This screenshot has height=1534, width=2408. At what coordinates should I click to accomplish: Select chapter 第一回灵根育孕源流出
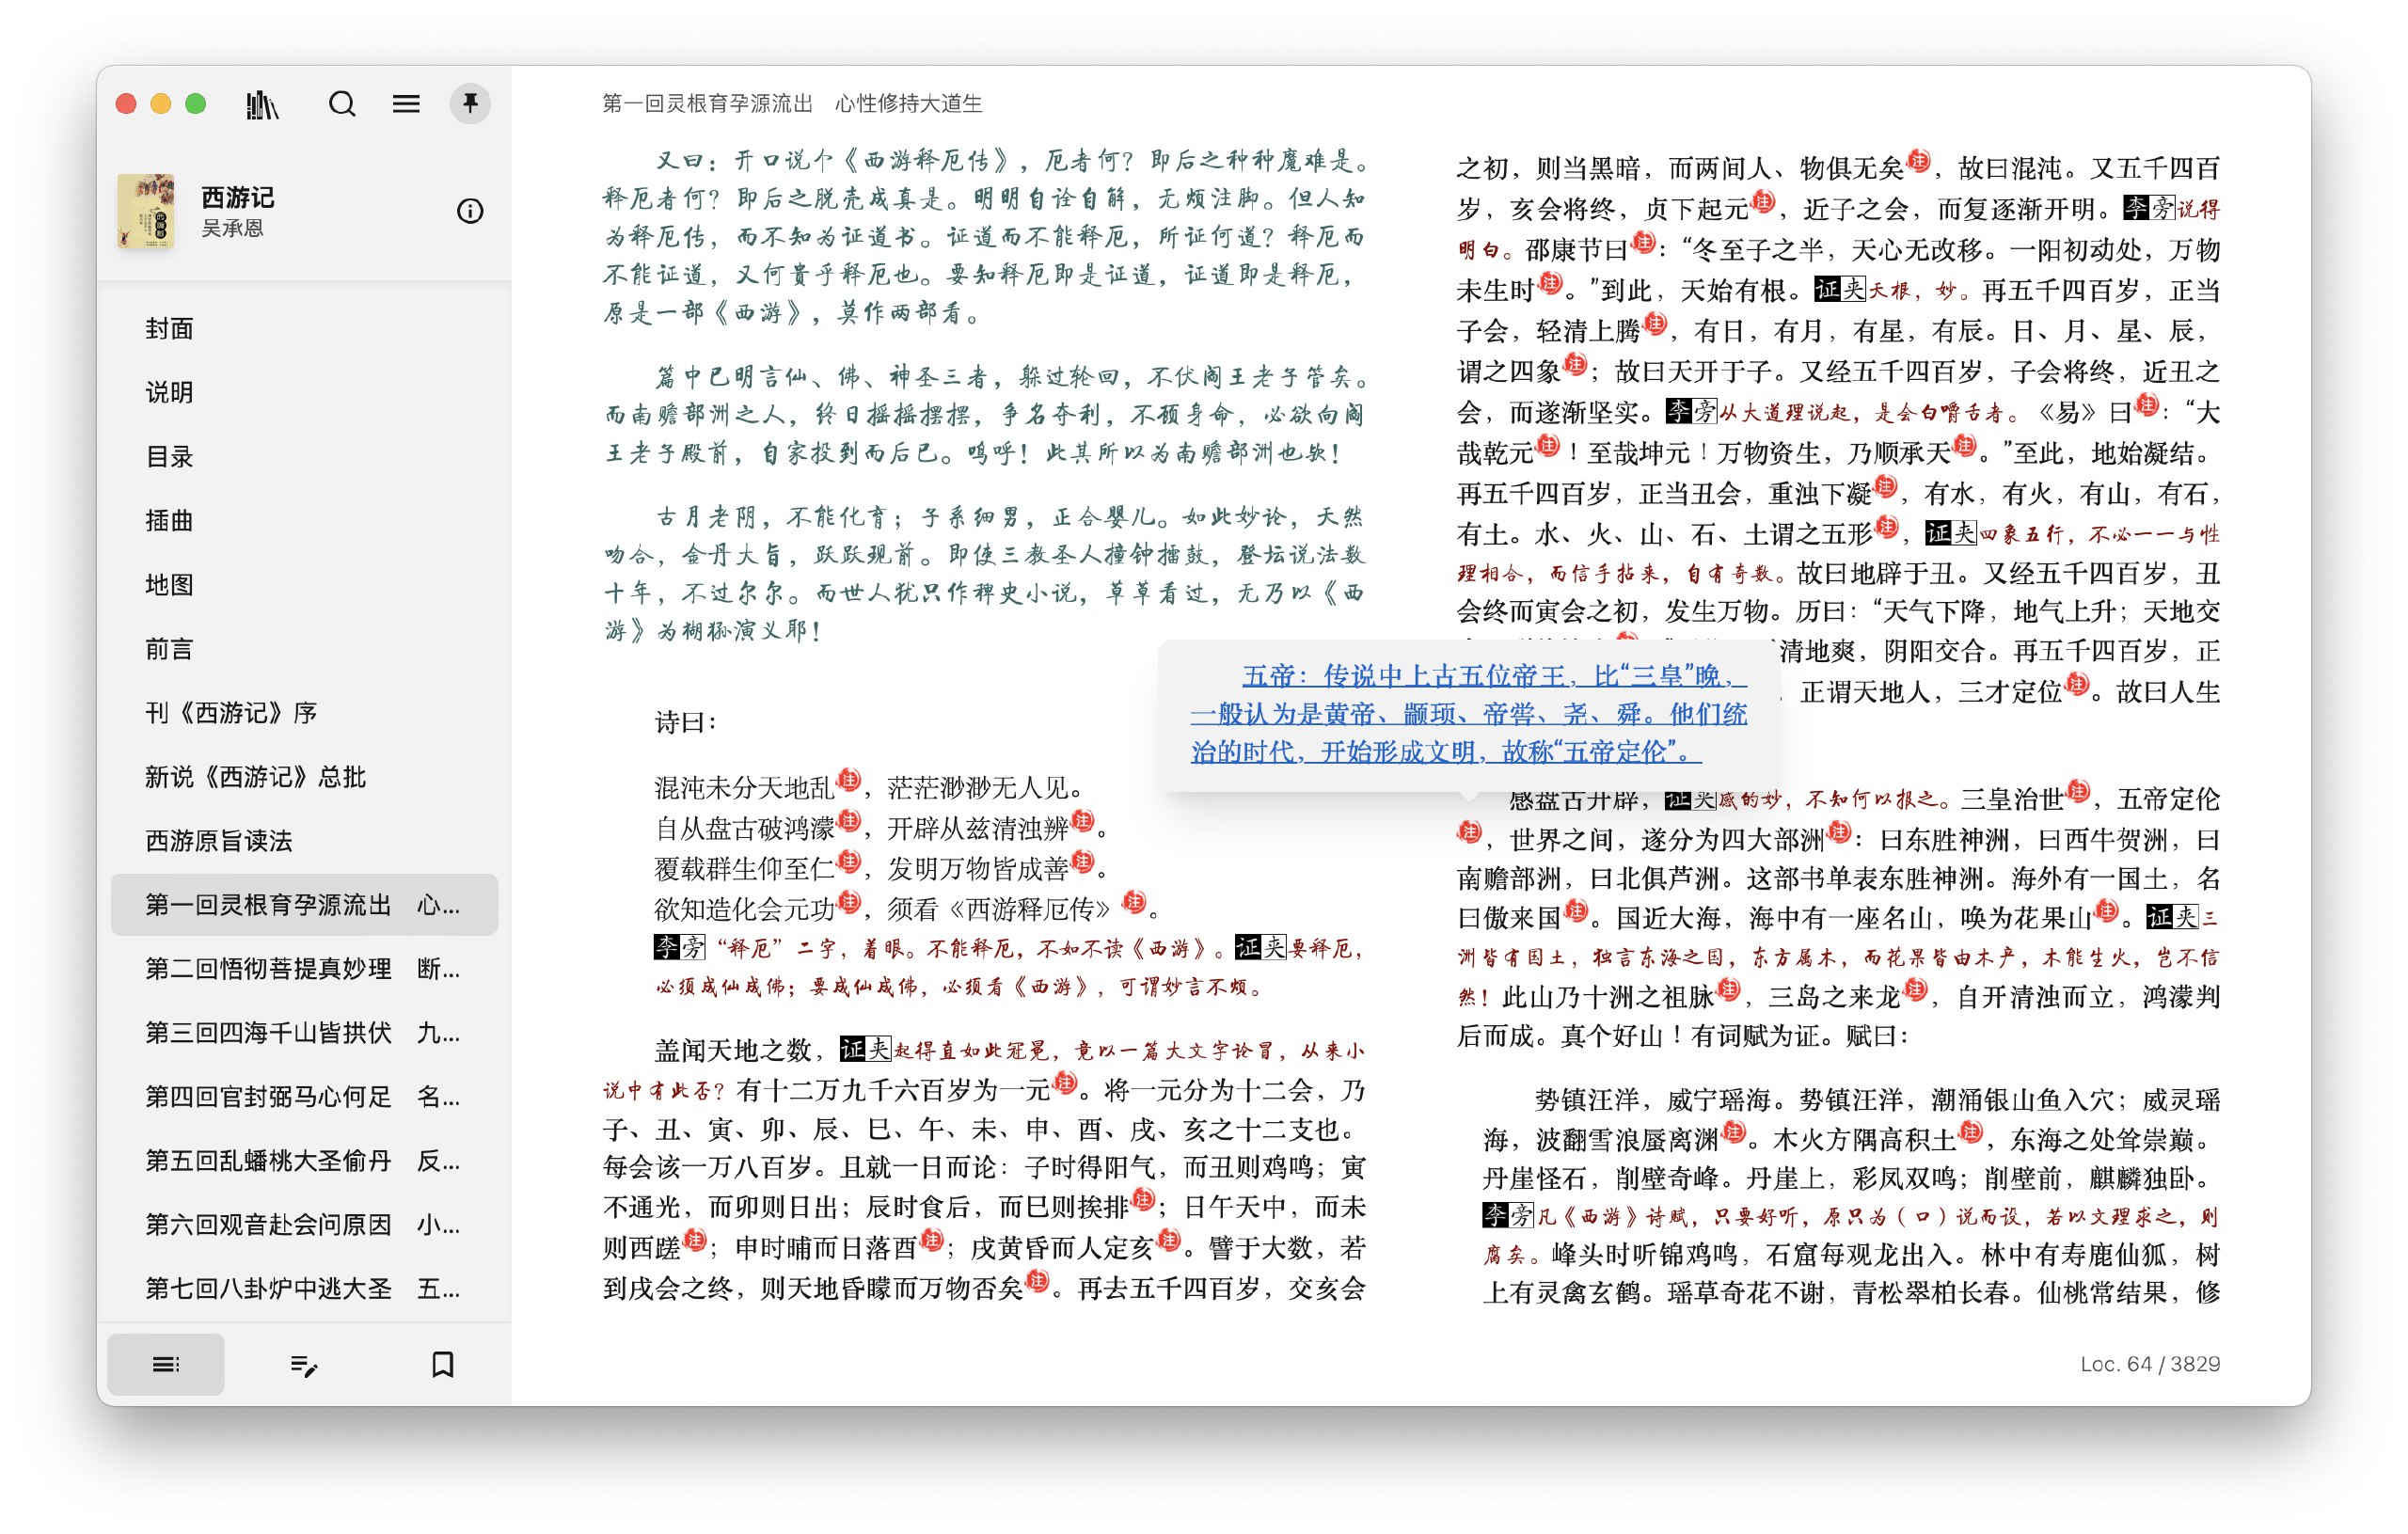[x=304, y=905]
